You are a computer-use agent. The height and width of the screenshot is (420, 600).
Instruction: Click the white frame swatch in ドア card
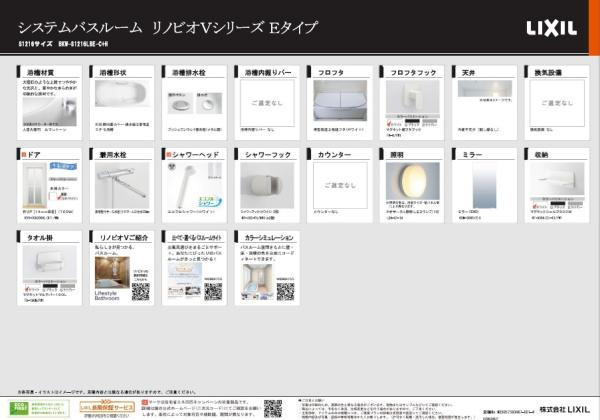(x=53, y=195)
